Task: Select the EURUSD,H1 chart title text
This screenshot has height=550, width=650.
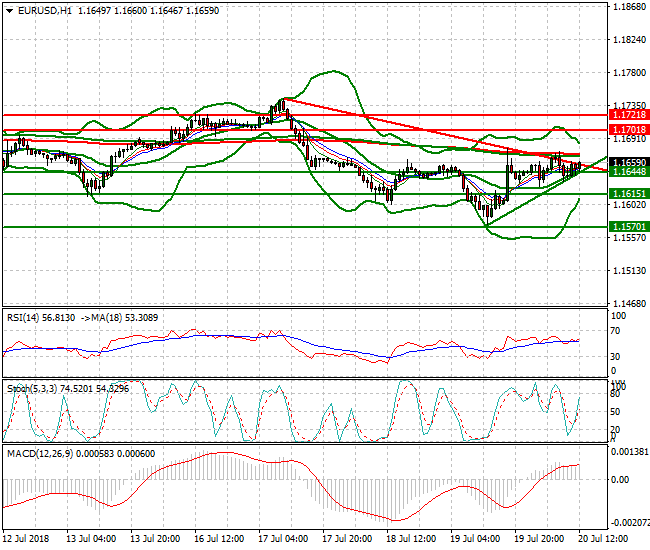Action: [x=45, y=11]
